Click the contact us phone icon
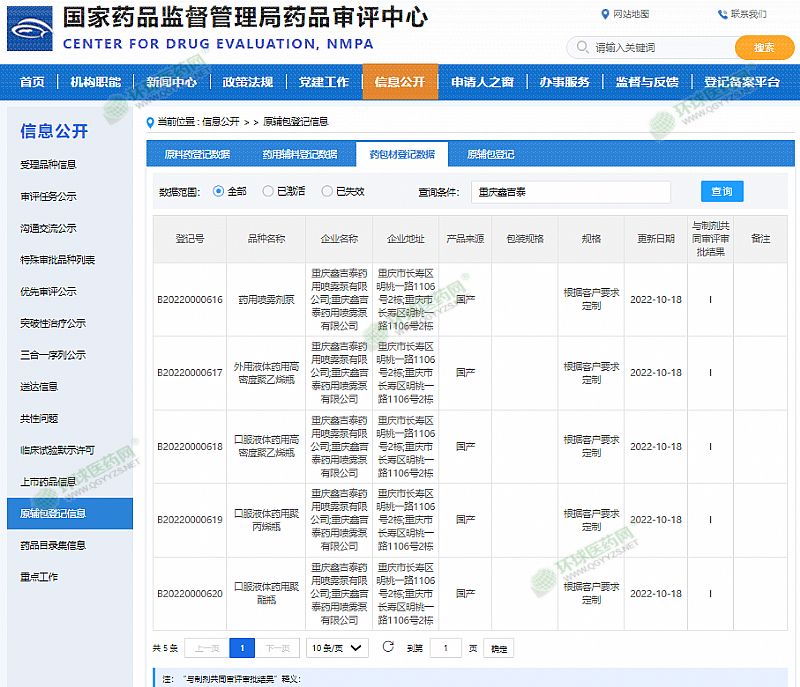Screen dimensions: 800x687 (x=722, y=14)
